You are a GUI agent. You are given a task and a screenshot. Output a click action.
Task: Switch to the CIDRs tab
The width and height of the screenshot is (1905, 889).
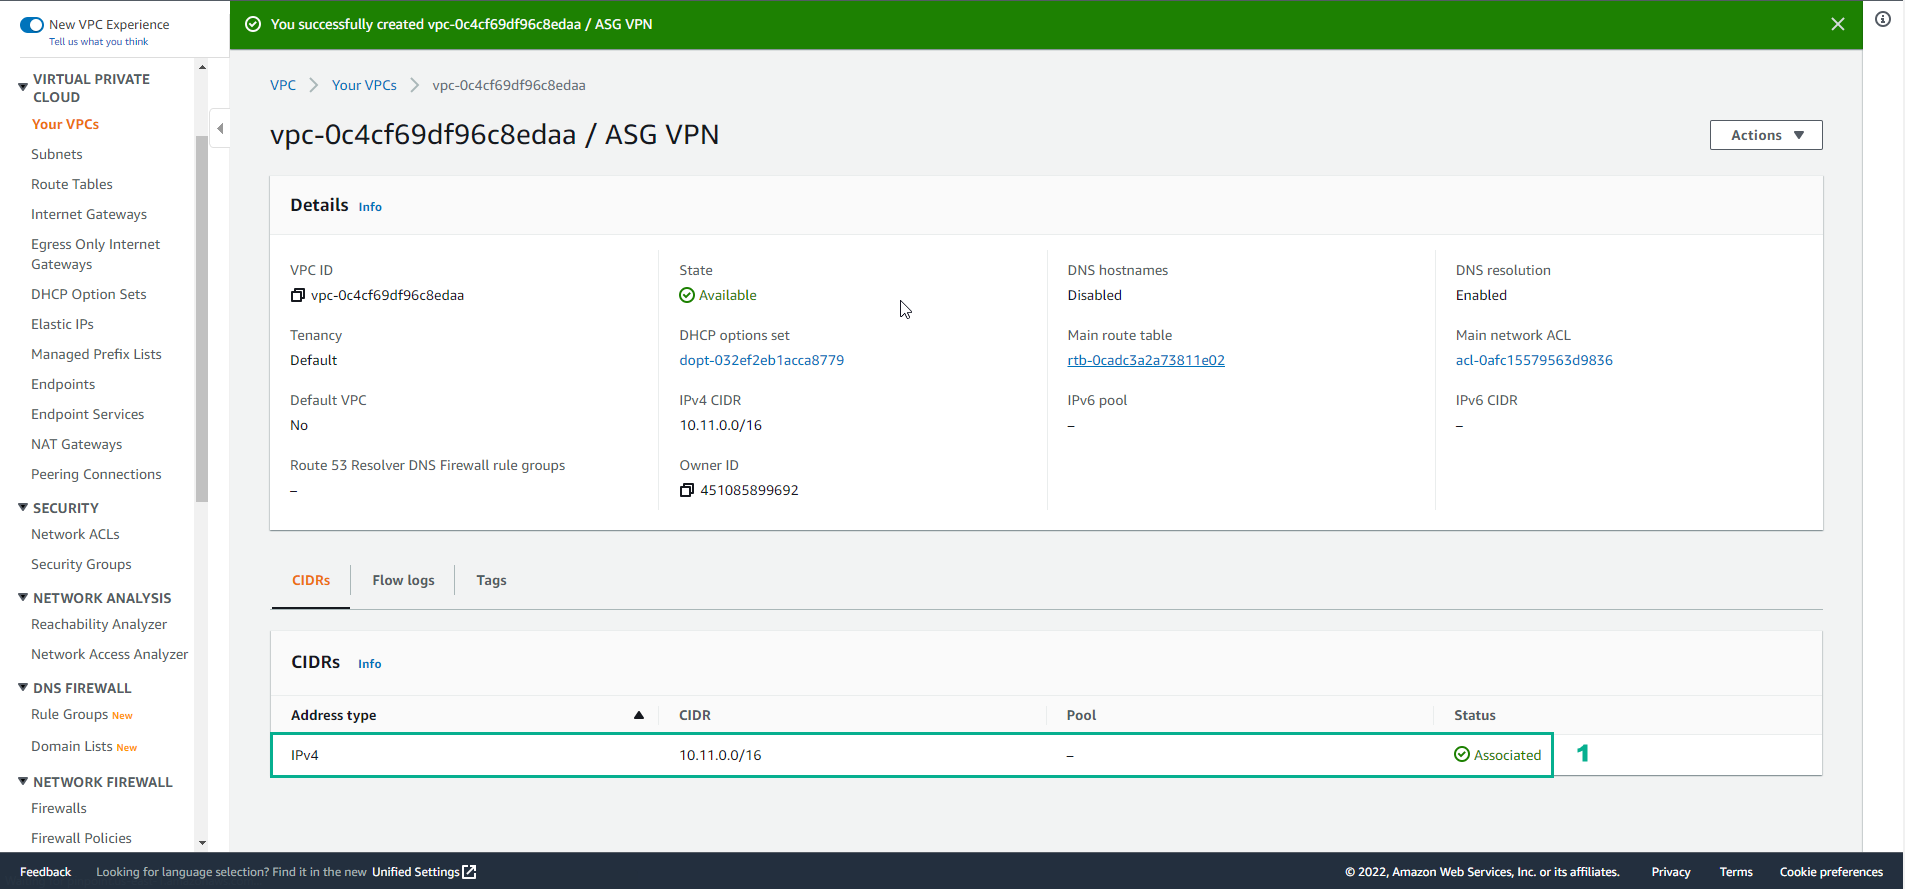311,580
